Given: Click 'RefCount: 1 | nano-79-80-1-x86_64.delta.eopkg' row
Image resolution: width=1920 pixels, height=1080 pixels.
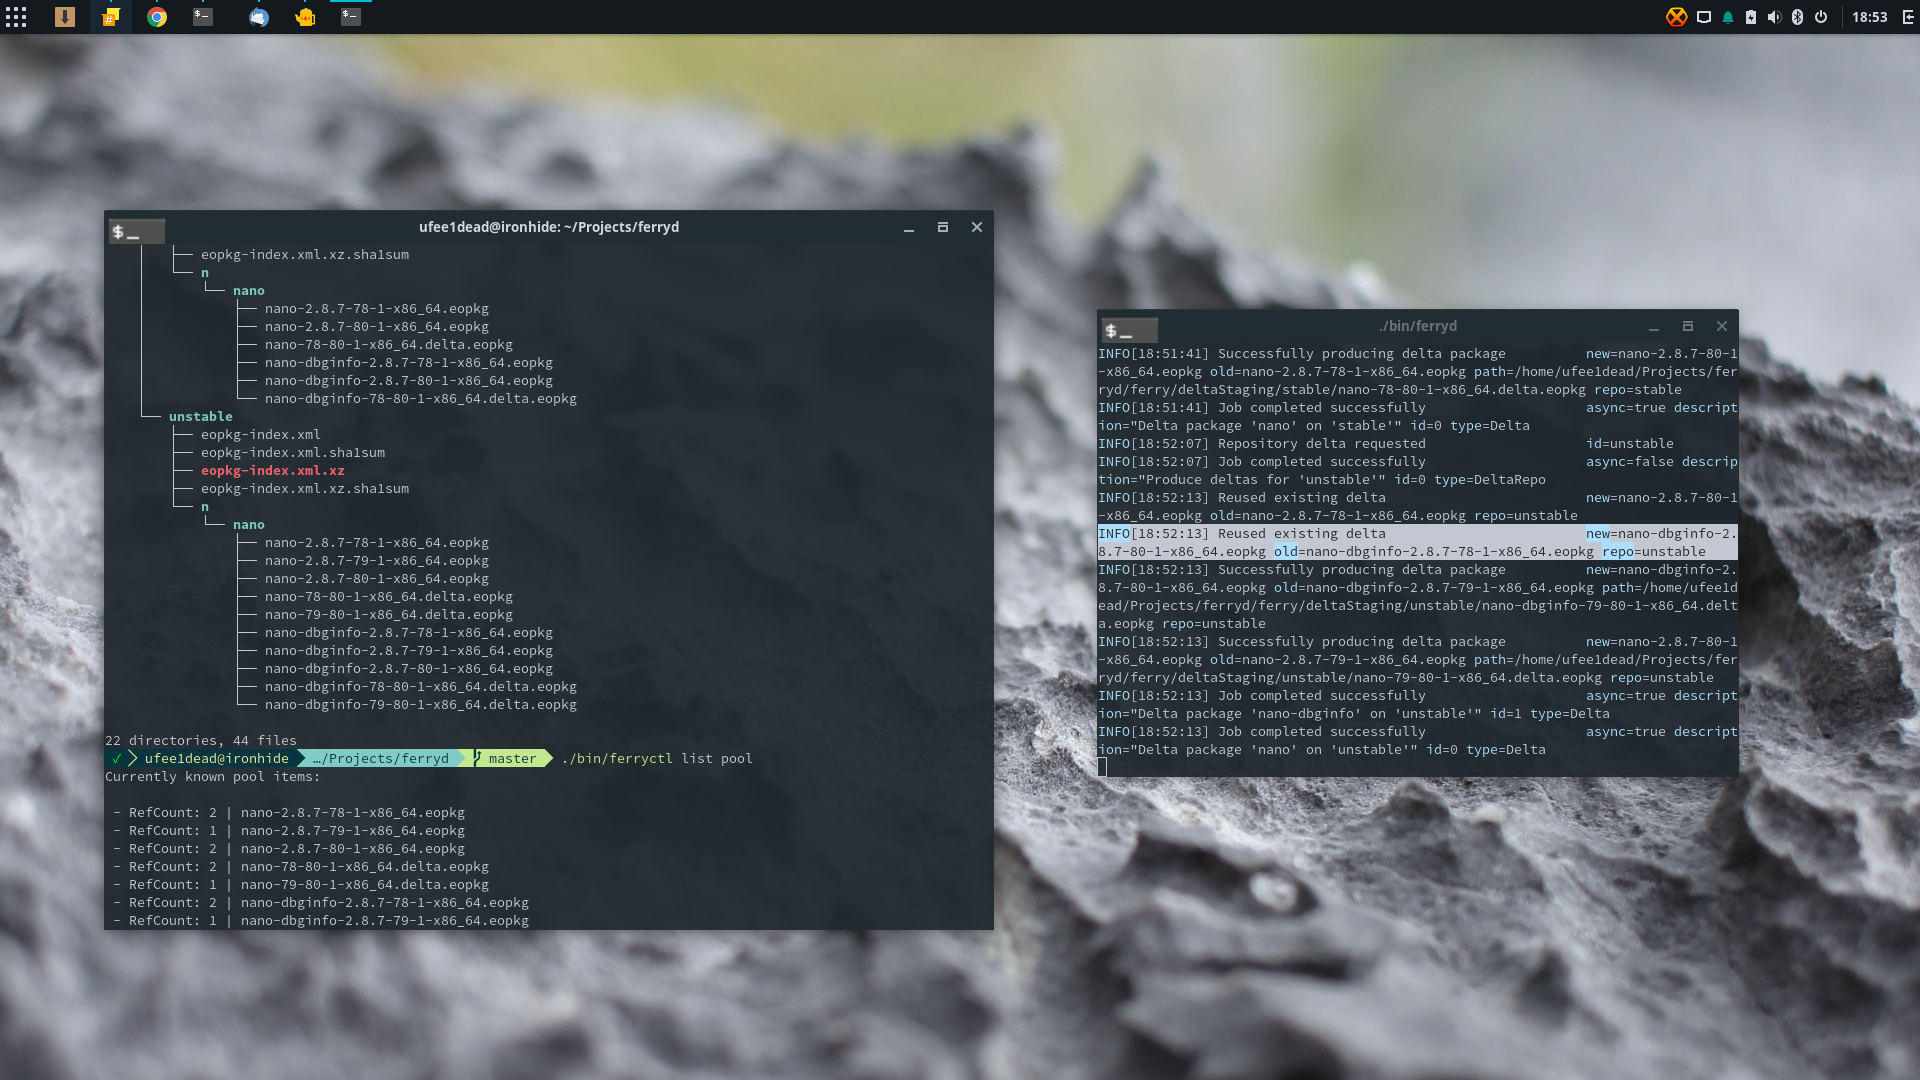Looking at the screenshot, I should [x=300, y=885].
